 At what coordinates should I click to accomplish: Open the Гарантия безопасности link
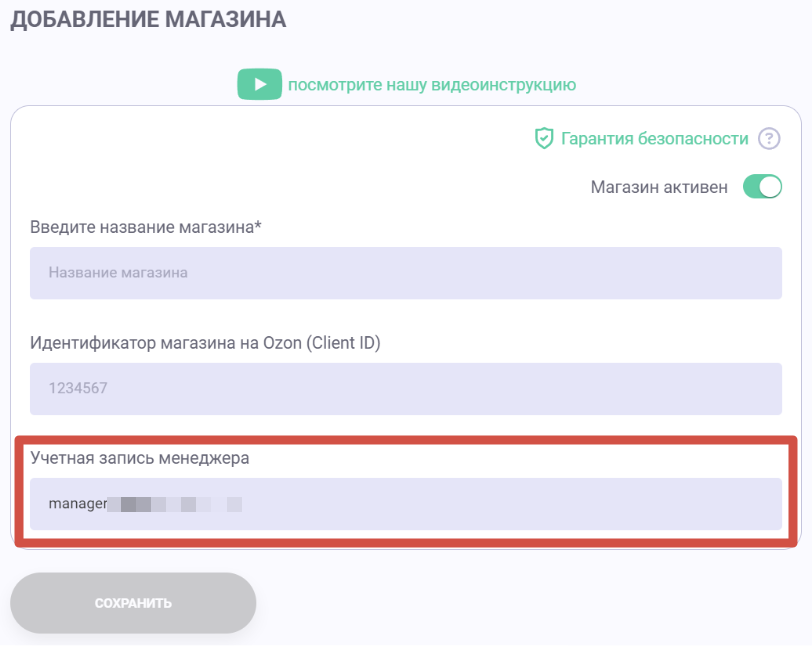pyautogui.click(x=654, y=139)
